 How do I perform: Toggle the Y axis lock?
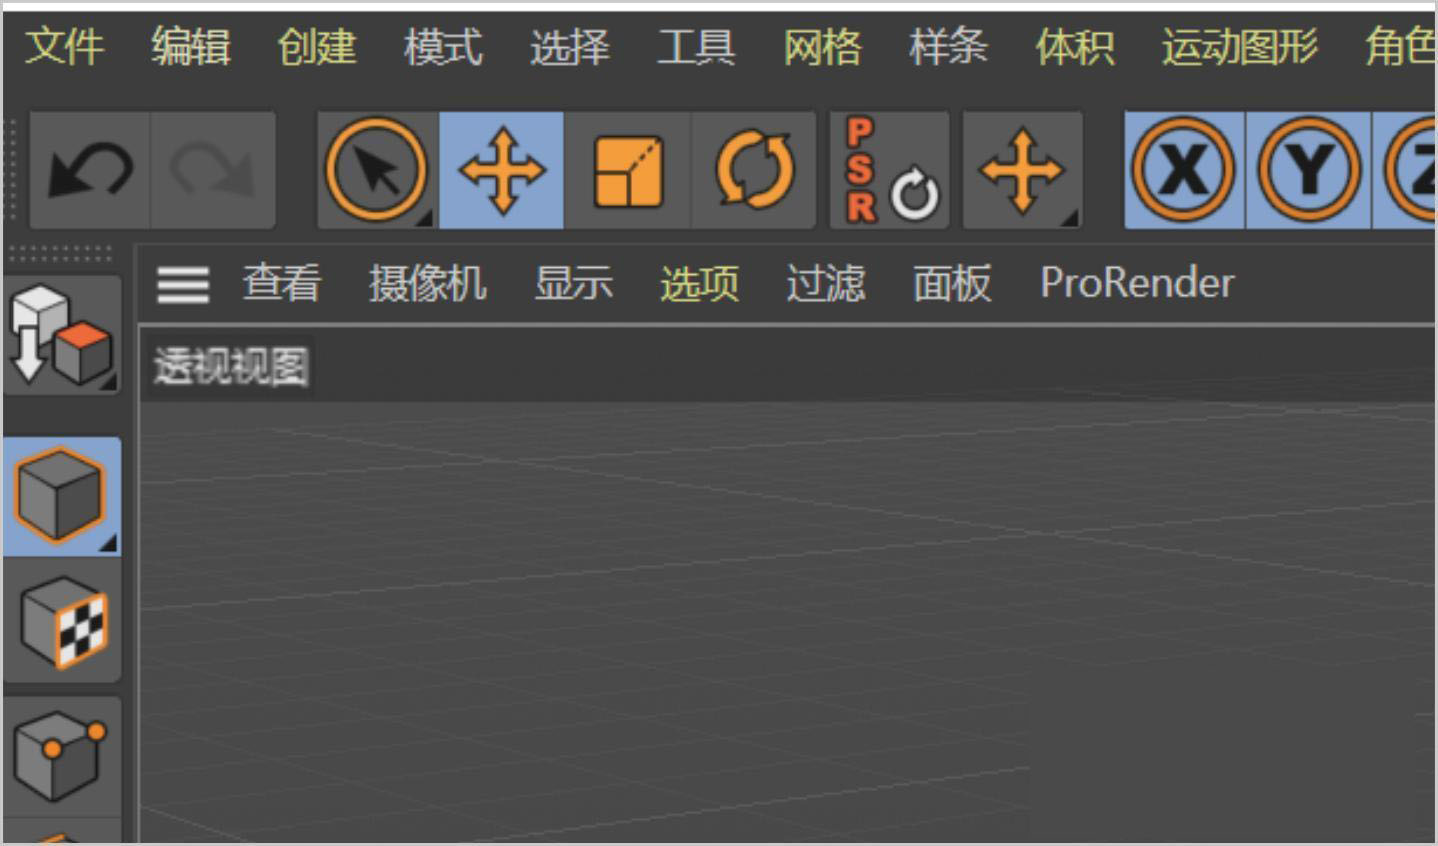coord(1309,170)
